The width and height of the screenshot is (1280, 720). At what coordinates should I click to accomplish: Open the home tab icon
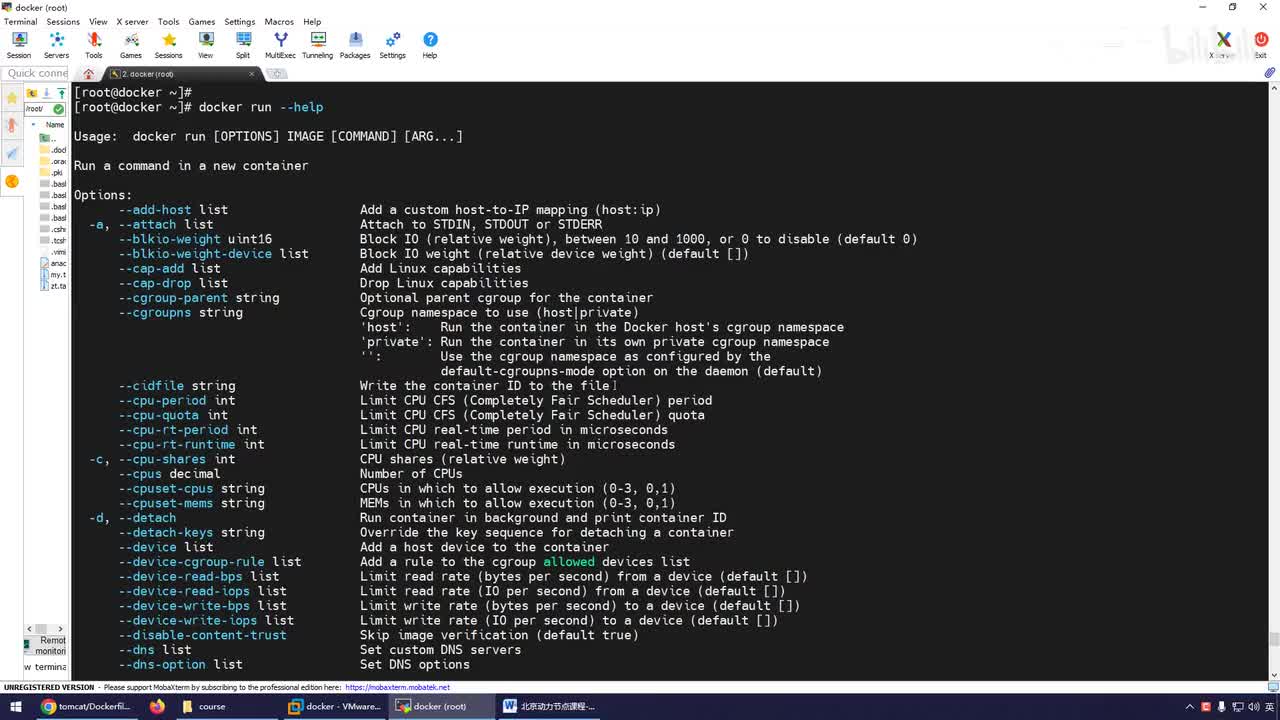click(89, 74)
